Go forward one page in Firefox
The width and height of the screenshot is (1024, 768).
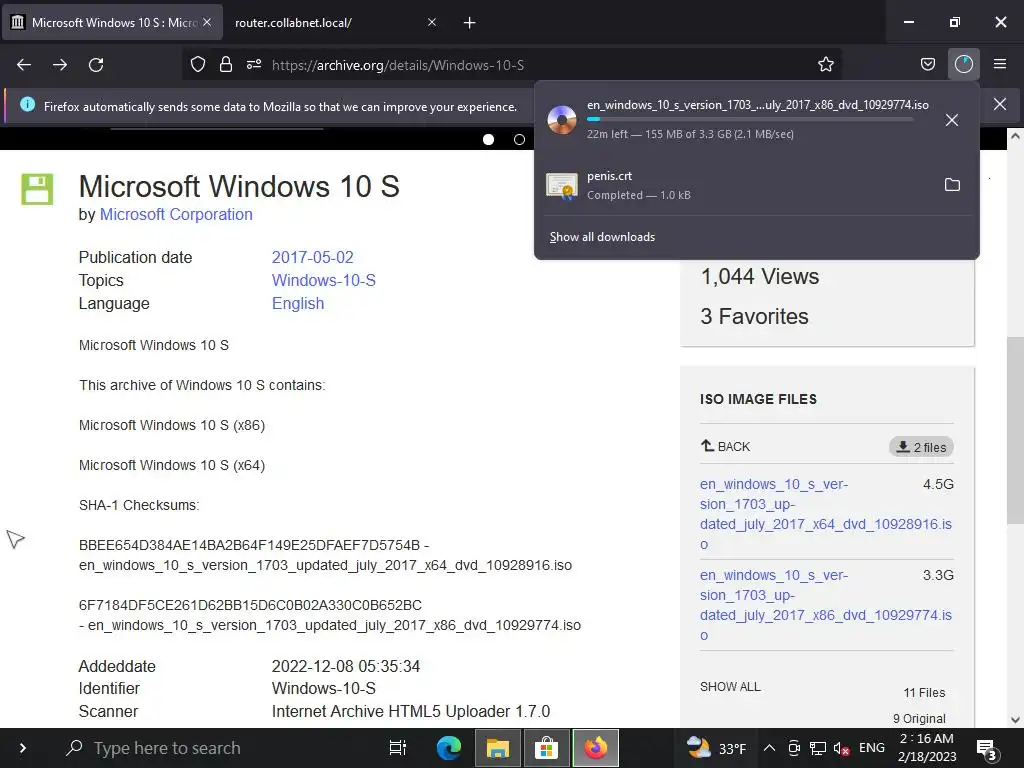60,65
